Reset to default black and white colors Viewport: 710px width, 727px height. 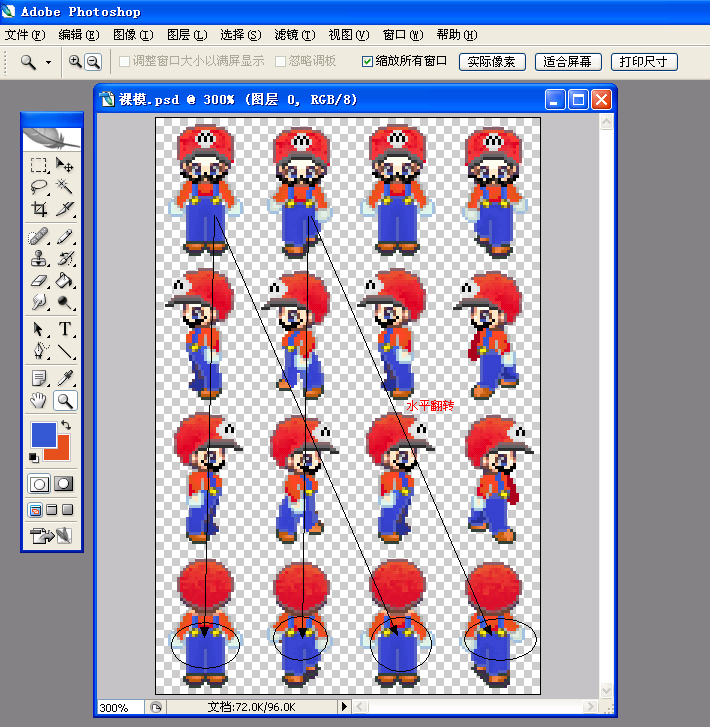[x=33, y=457]
